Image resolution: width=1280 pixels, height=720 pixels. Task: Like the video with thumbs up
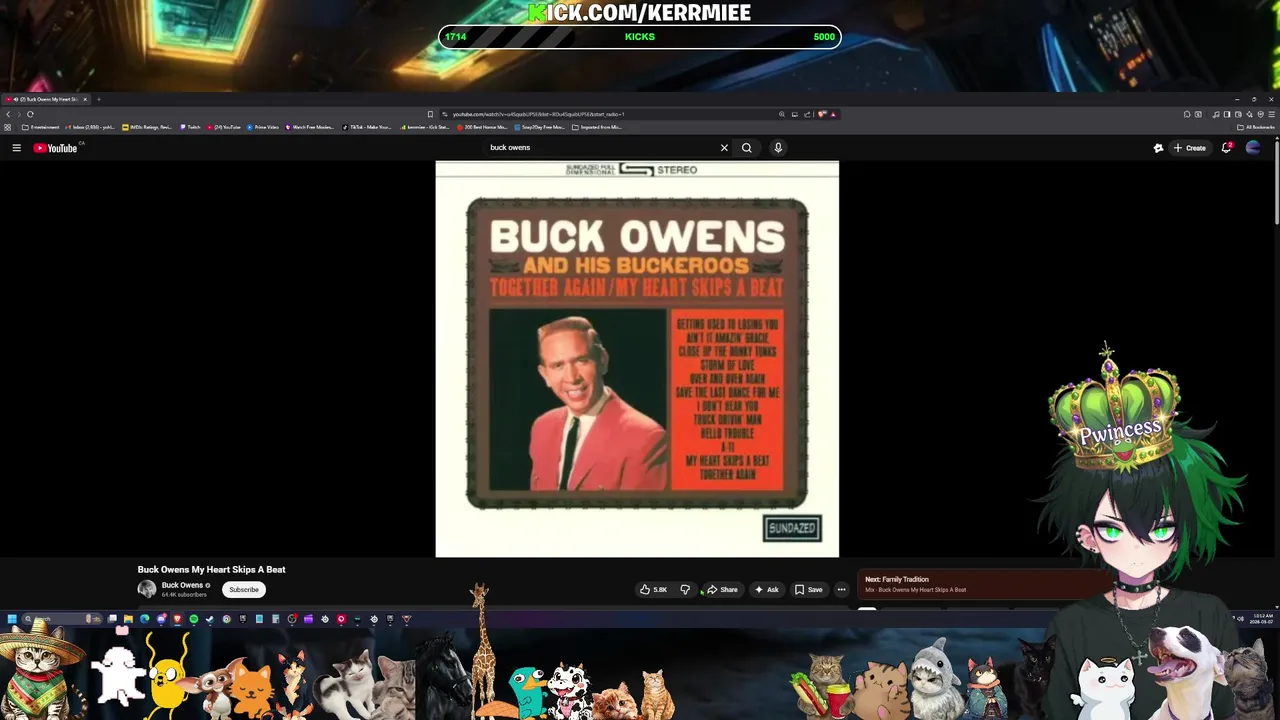tap(653, 590)
